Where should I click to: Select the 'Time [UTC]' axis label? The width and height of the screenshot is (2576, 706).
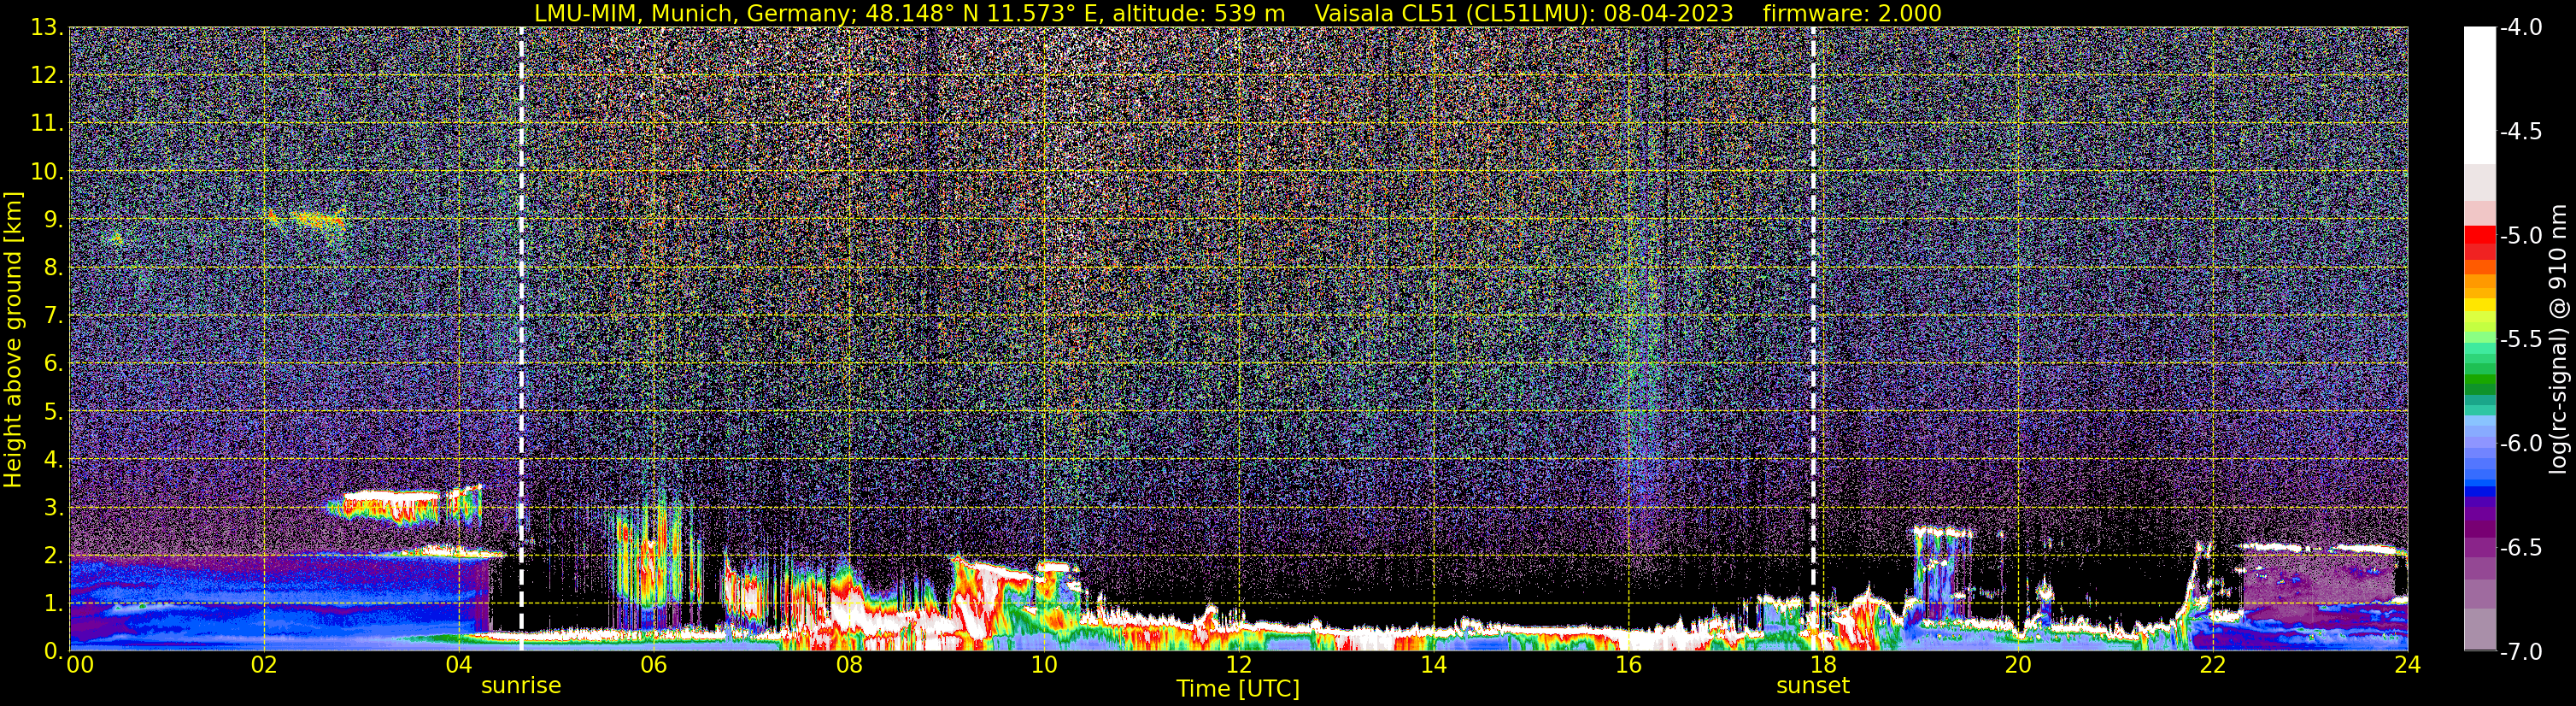(1238, 689)
